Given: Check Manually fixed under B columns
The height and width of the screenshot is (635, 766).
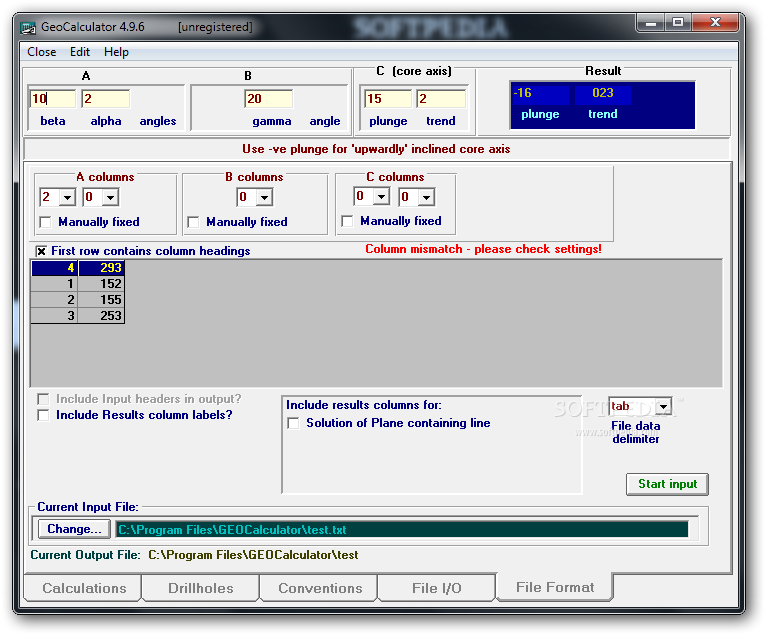Looking at the screenshot, I should [x=193, y=222].
